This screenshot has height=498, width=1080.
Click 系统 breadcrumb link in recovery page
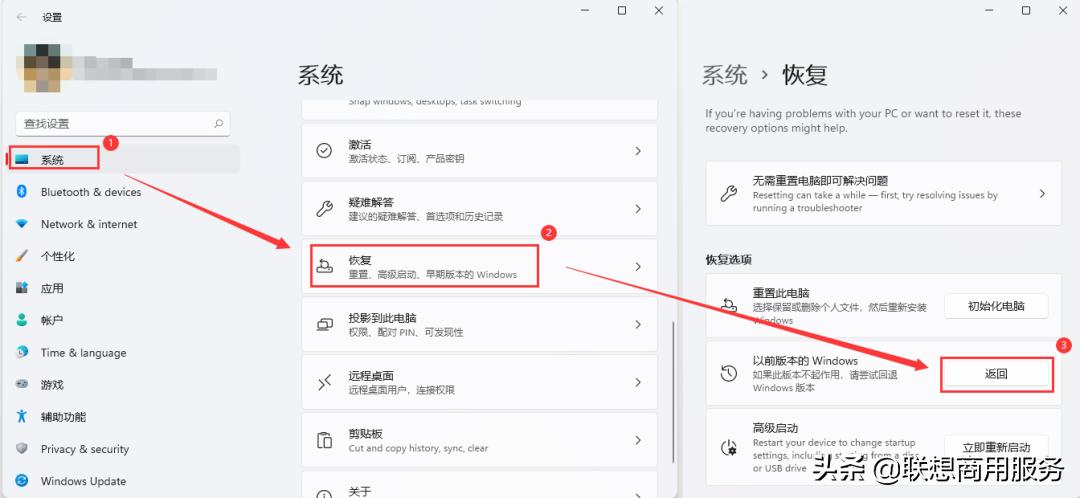coord(725,74)
